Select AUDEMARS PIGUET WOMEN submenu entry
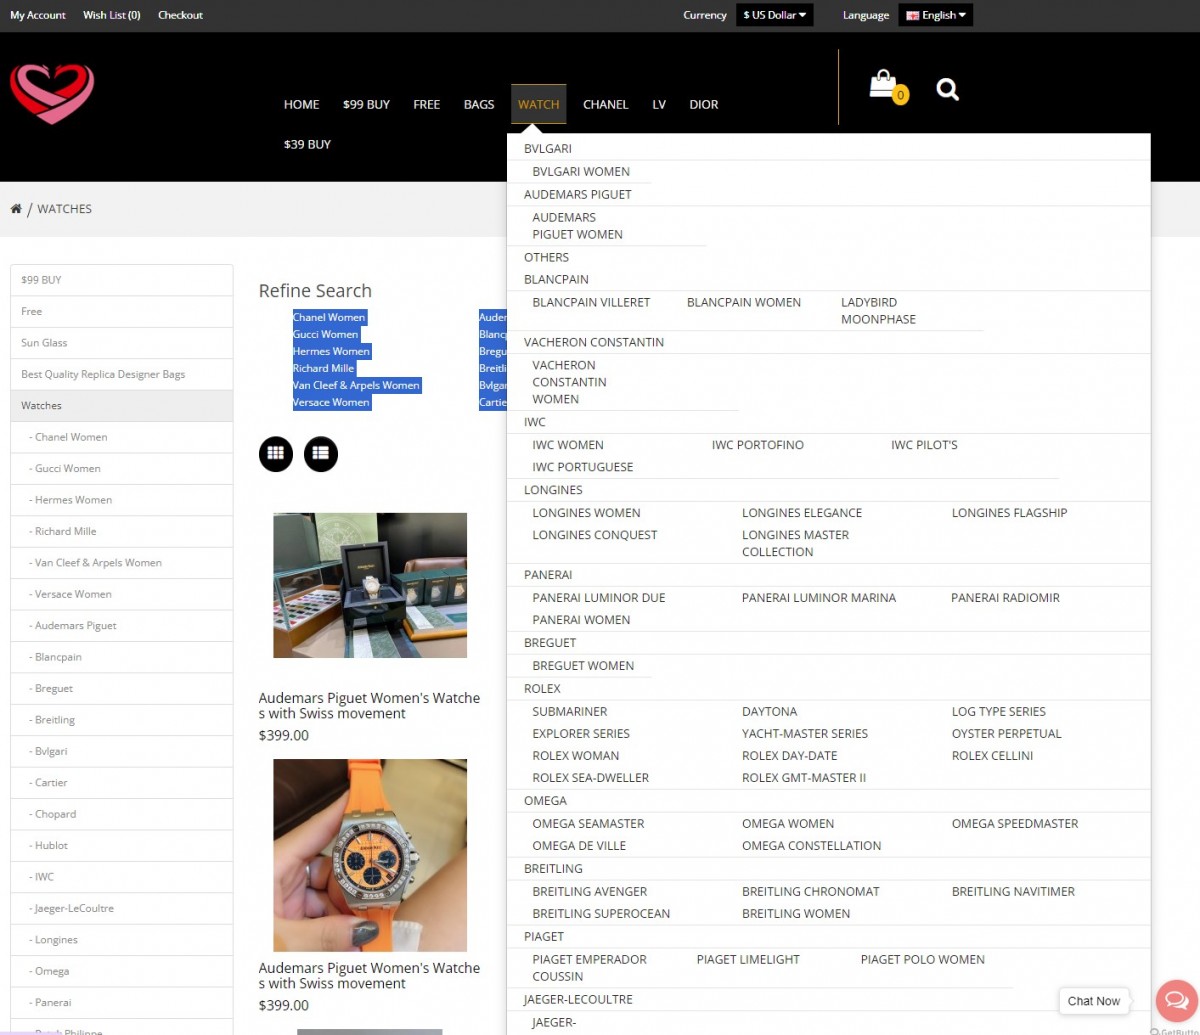Image resolution: width=1200 pixels, height=1035 pixels. (578, 226)
